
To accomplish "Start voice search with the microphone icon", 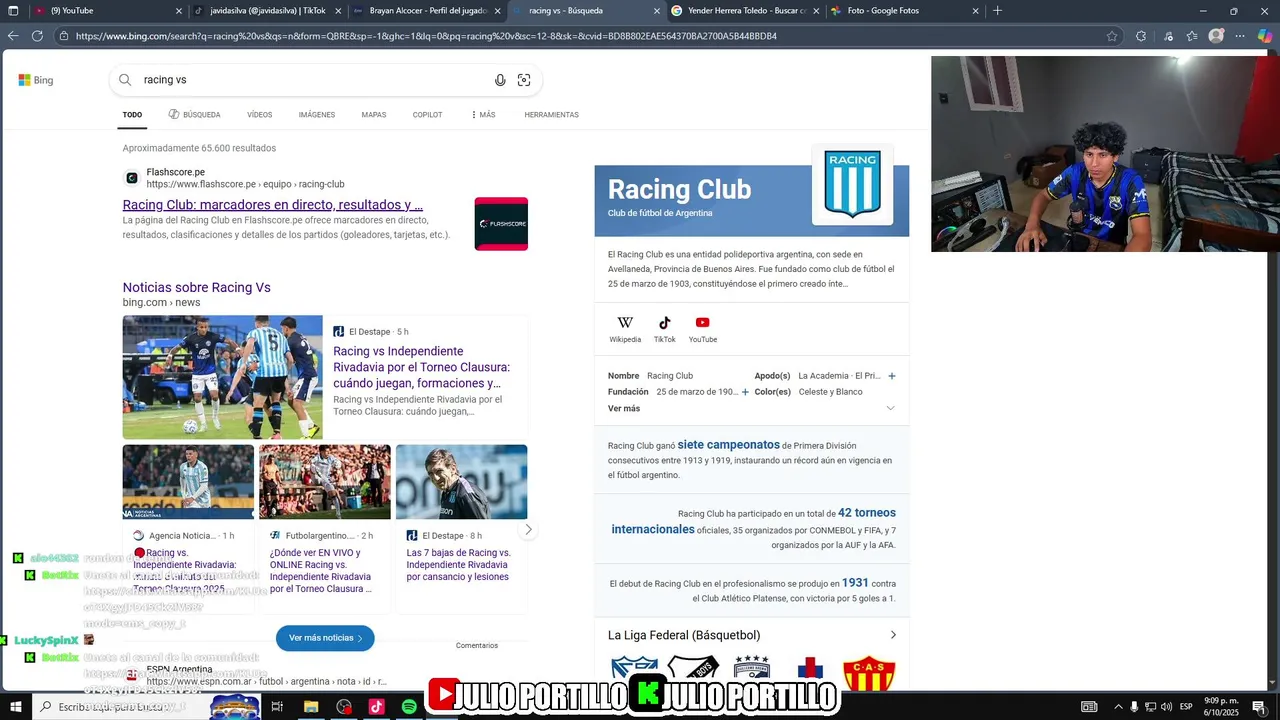I will pyautogui.click(x=500, y=80).
